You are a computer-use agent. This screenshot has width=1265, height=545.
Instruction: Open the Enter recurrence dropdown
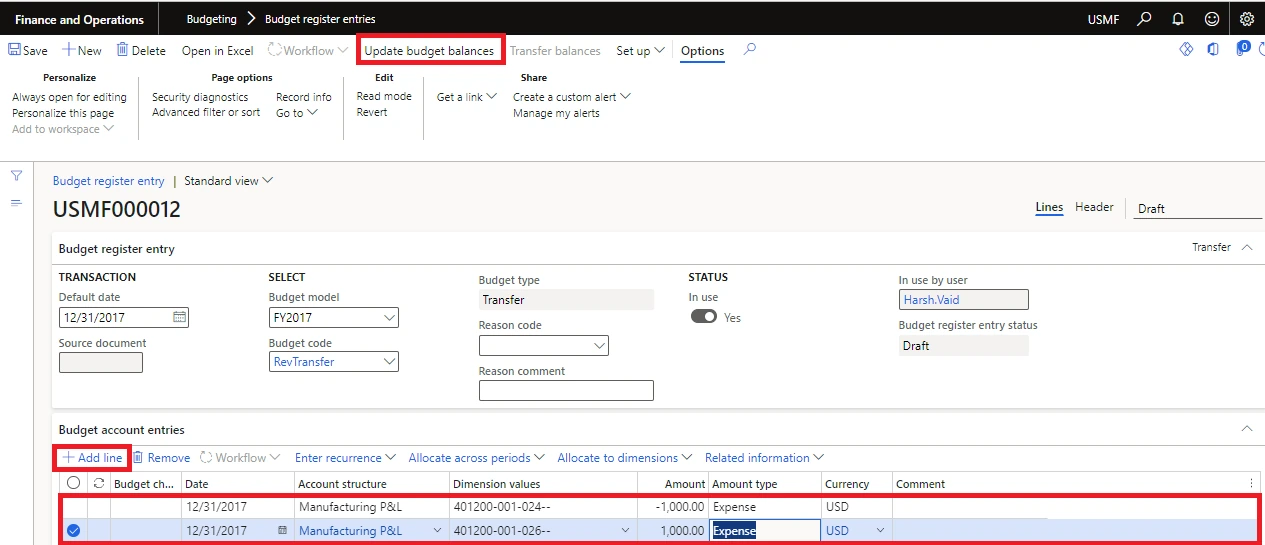[345, 458]
